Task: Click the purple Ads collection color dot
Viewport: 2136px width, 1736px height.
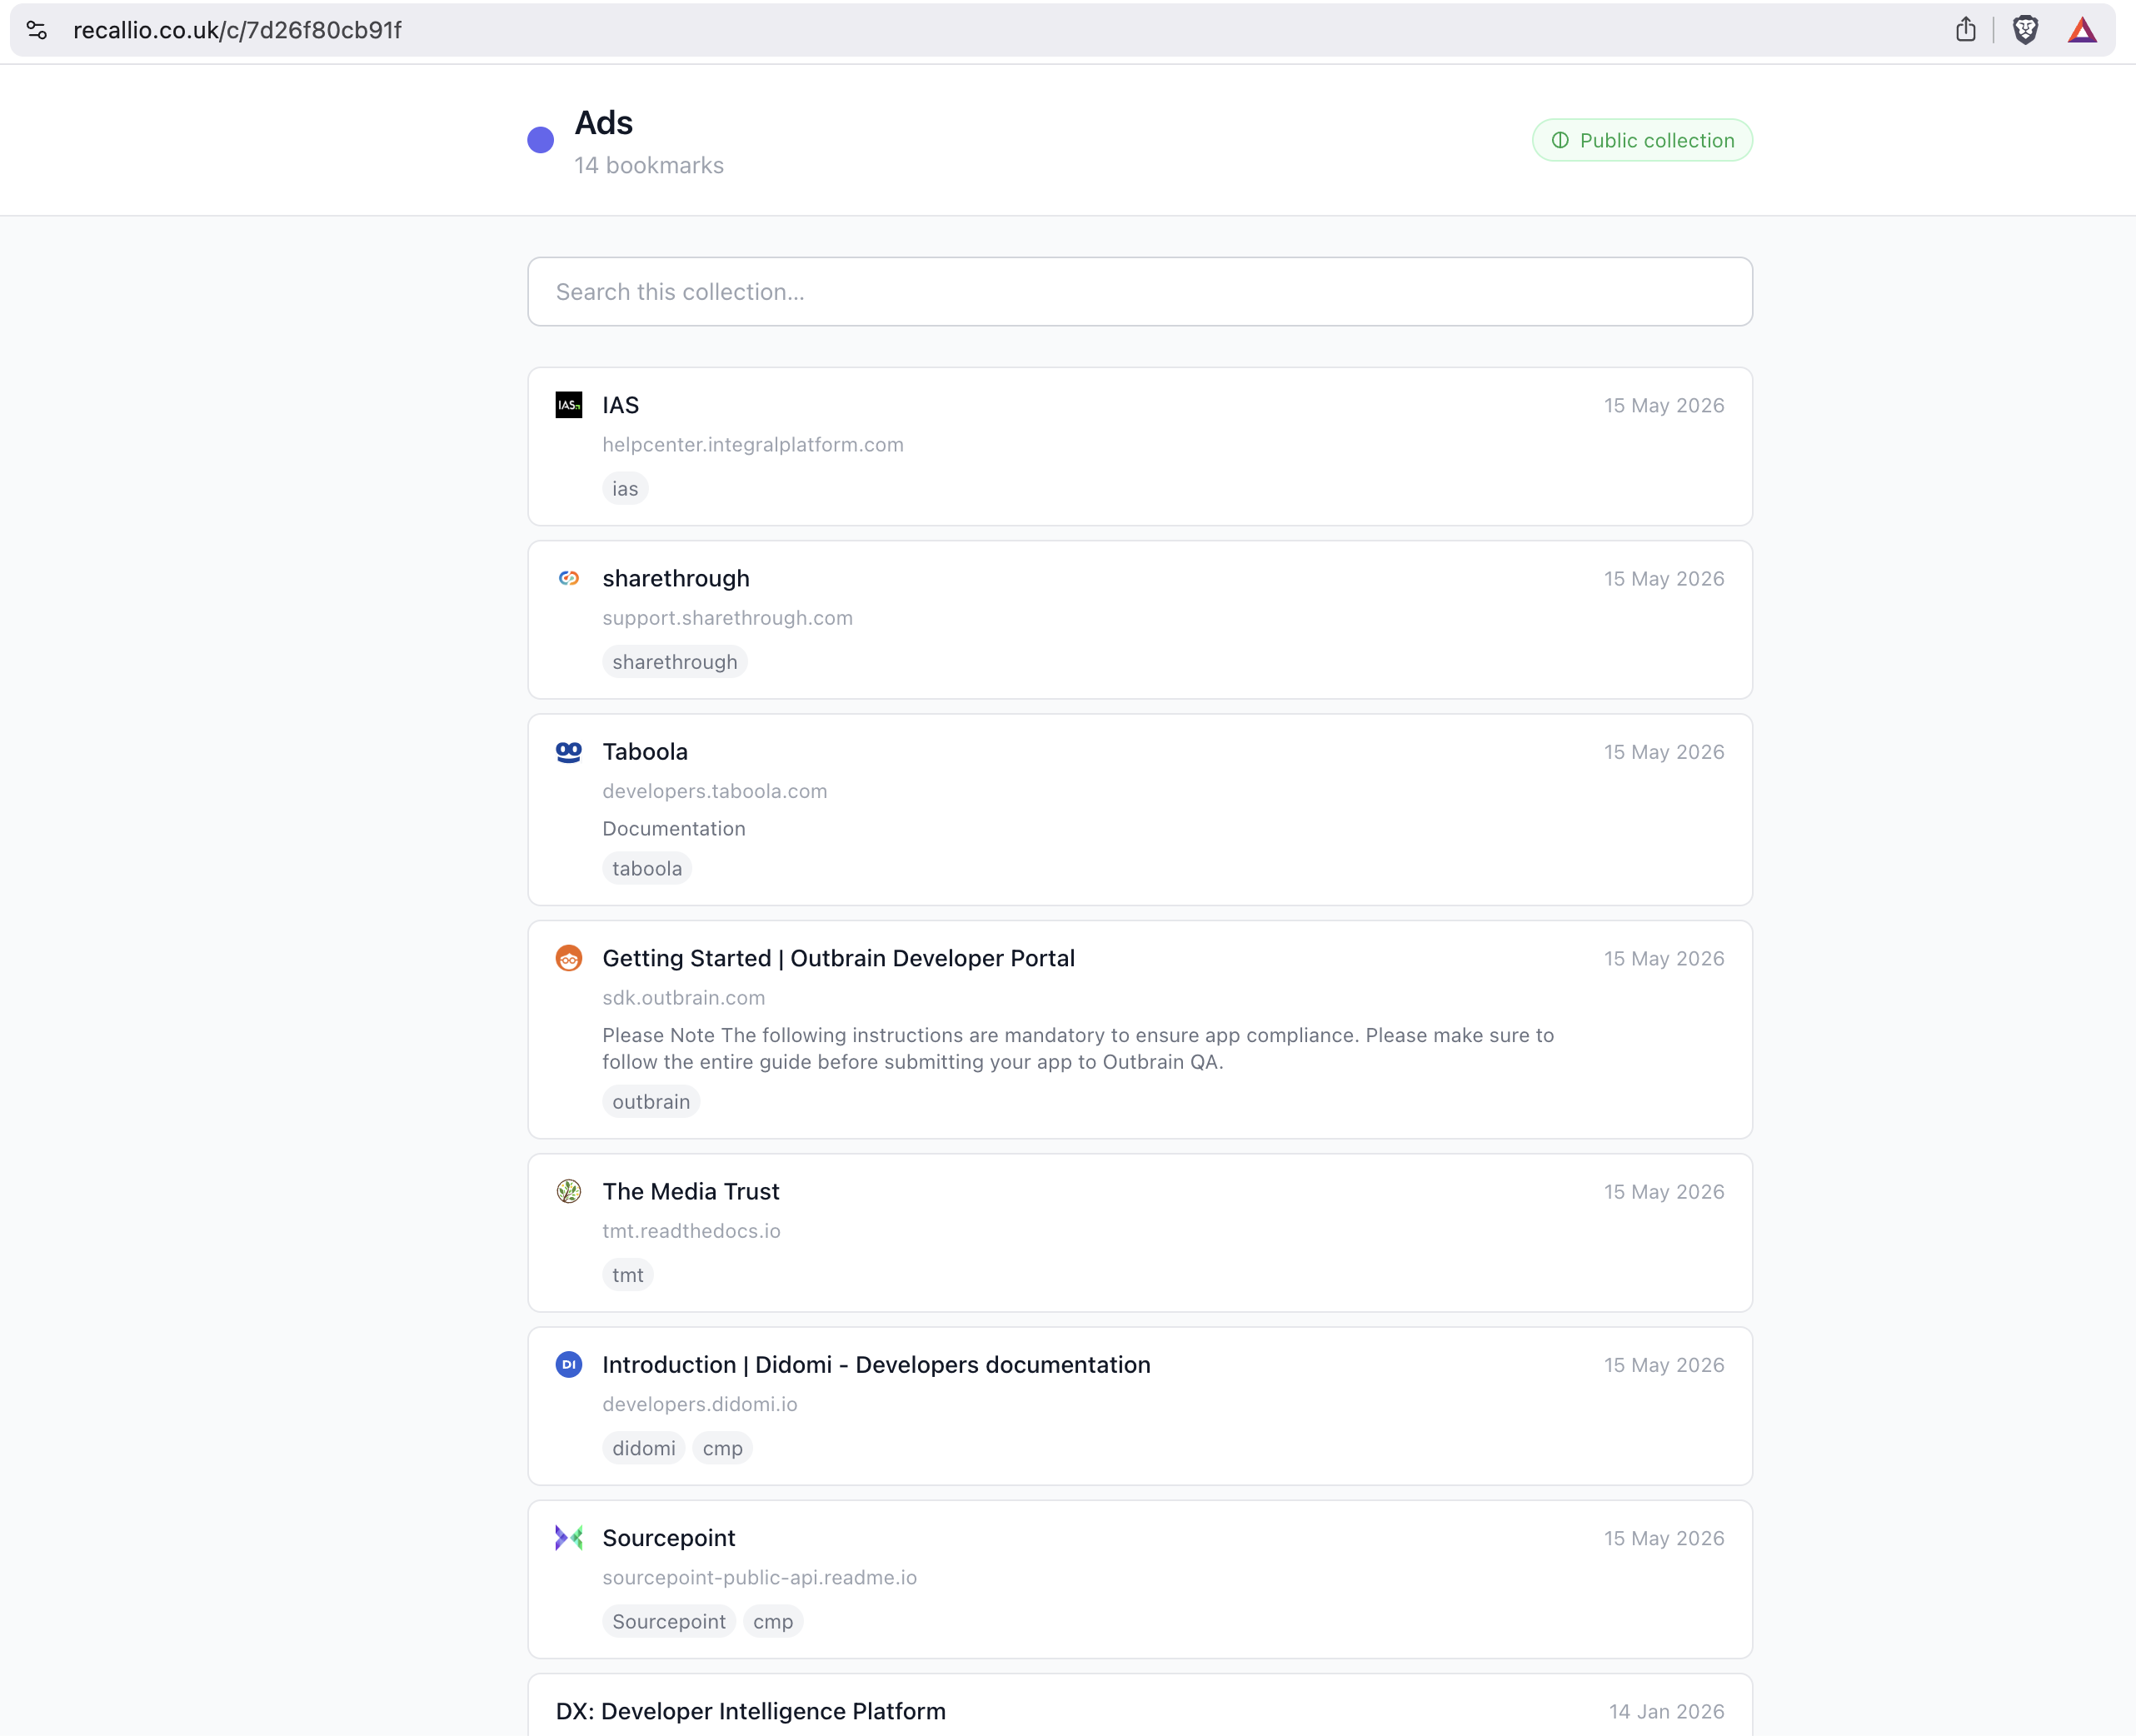Action: pos(540,140)
